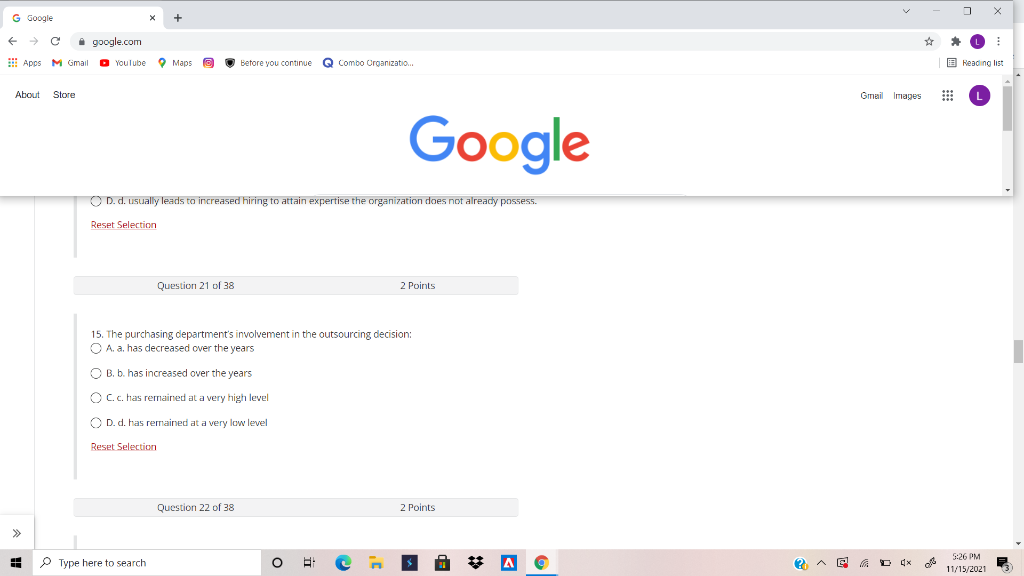The width and height of the screenshot is (1024, 576).
Task: Open Images from the Google homepage
Action: tap(906, 95)
